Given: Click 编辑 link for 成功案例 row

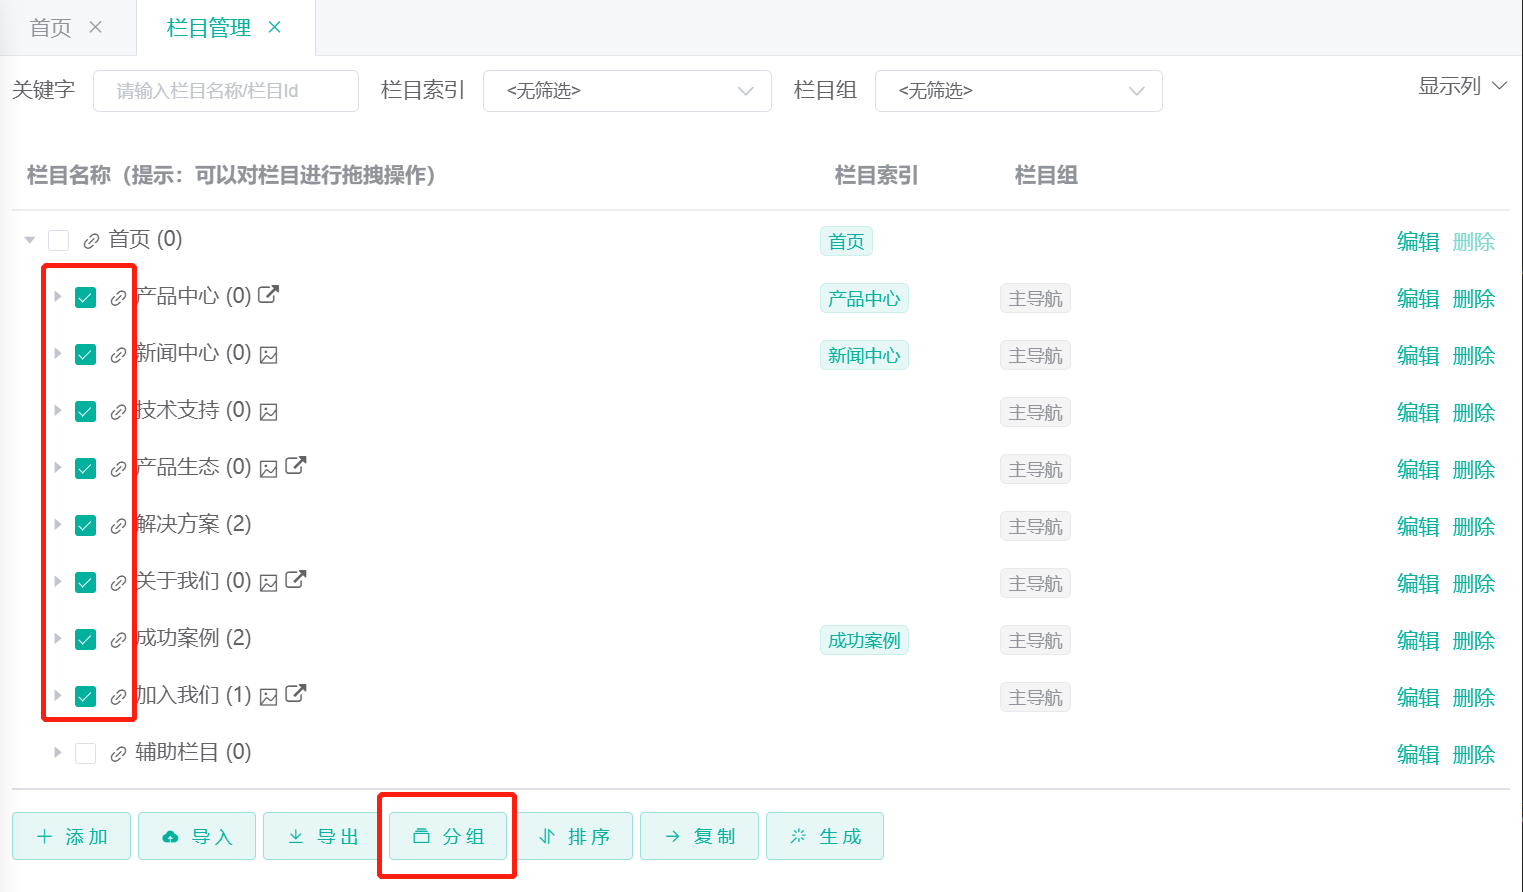Looking at the screenshot, I should pos(1417,640).
